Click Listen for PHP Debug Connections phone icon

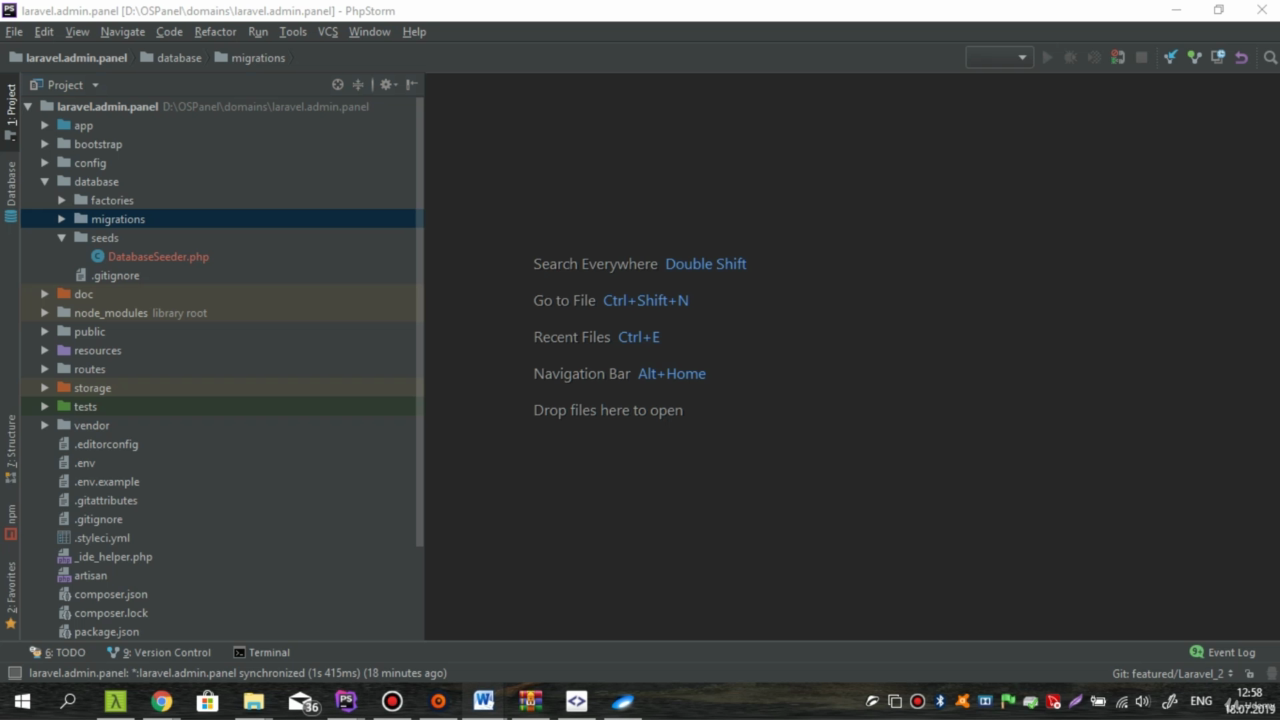point(1117,58)
